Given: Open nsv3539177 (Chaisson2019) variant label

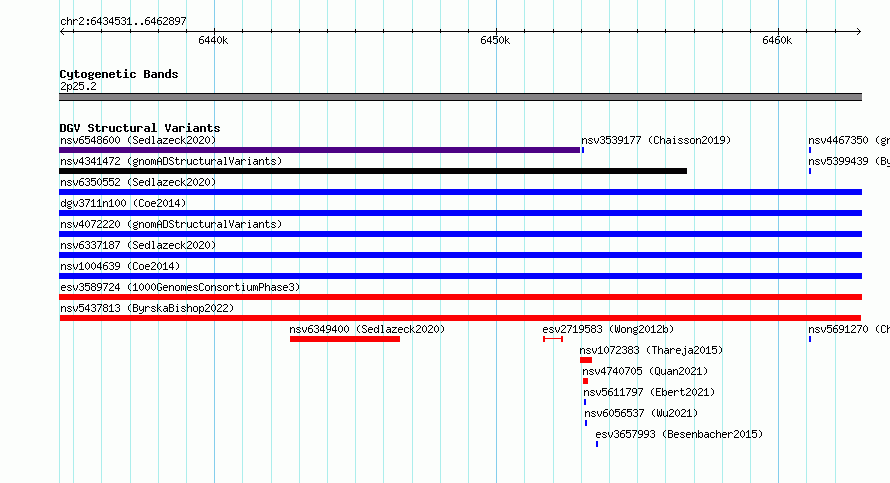Looking at the screenshot, I should click(x=656, y=140).
